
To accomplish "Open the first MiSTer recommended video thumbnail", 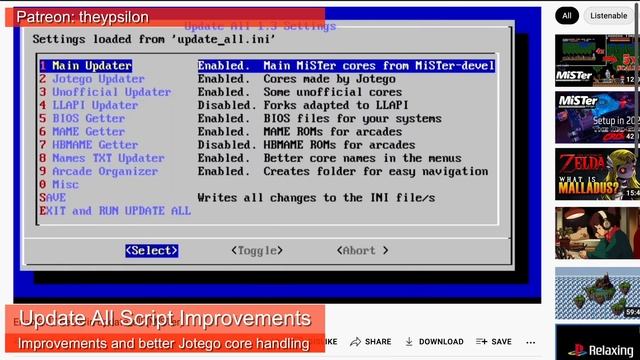I will 597,60.
